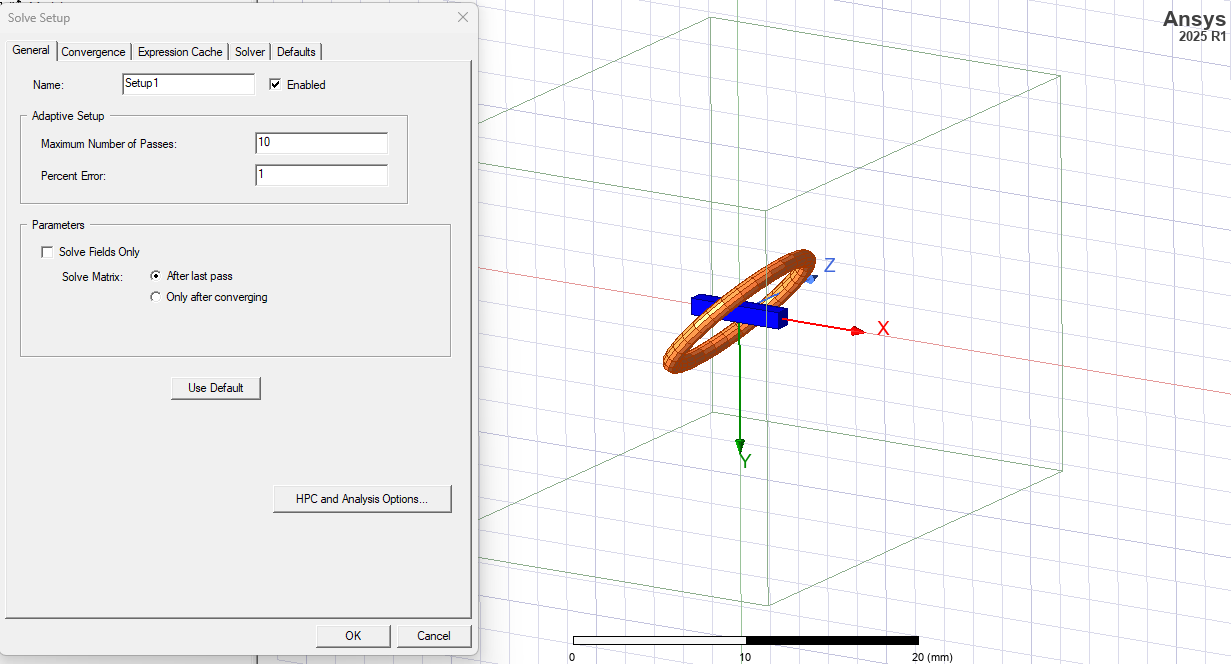
Task: Edit the setup Name field
Action: click(188, 84)
